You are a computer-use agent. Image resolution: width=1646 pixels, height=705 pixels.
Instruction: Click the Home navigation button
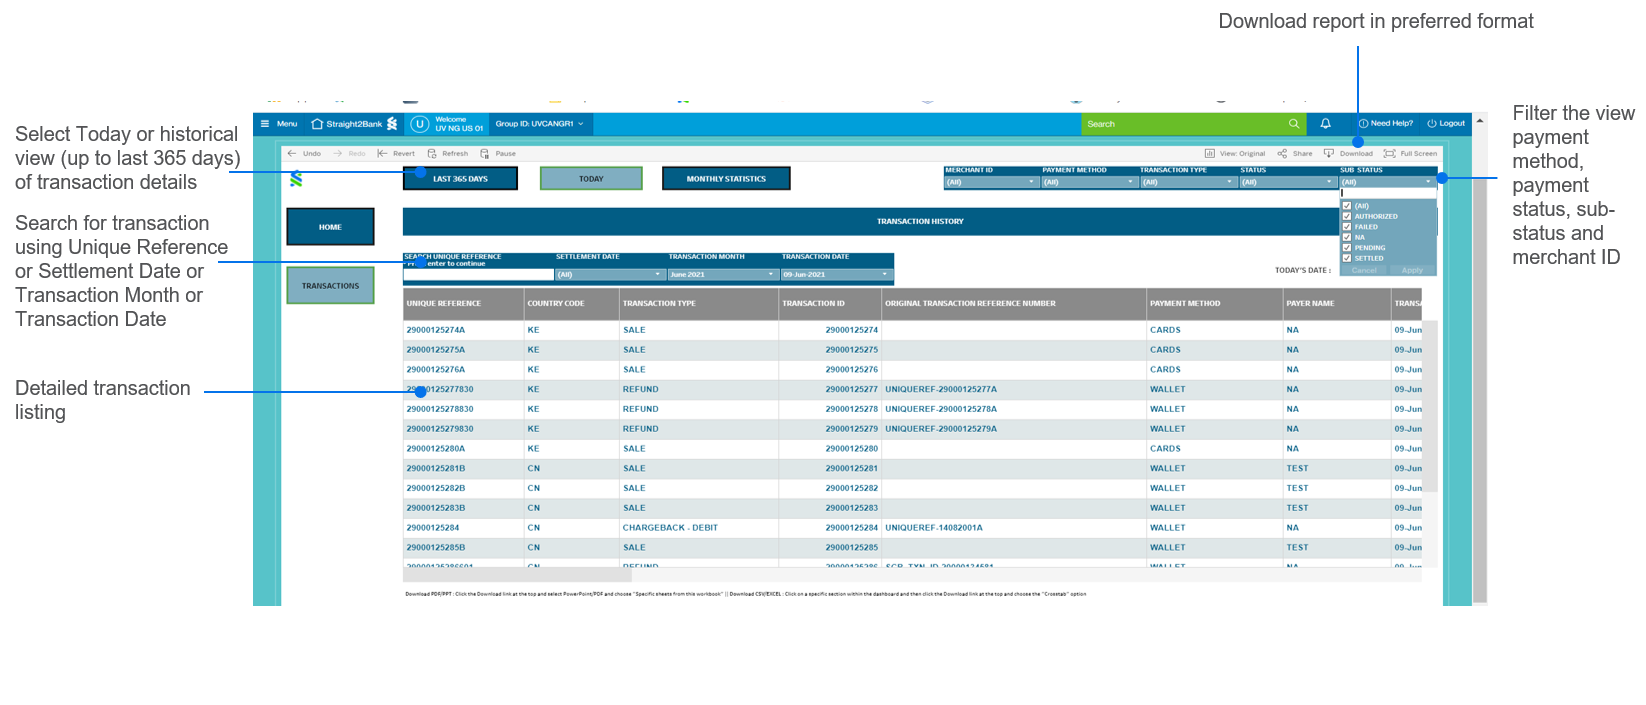pos(330,227)
